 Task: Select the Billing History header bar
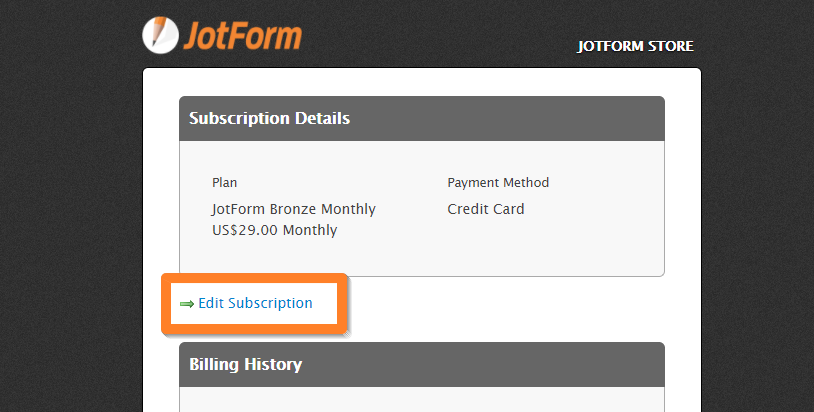[x=421, y=364]
